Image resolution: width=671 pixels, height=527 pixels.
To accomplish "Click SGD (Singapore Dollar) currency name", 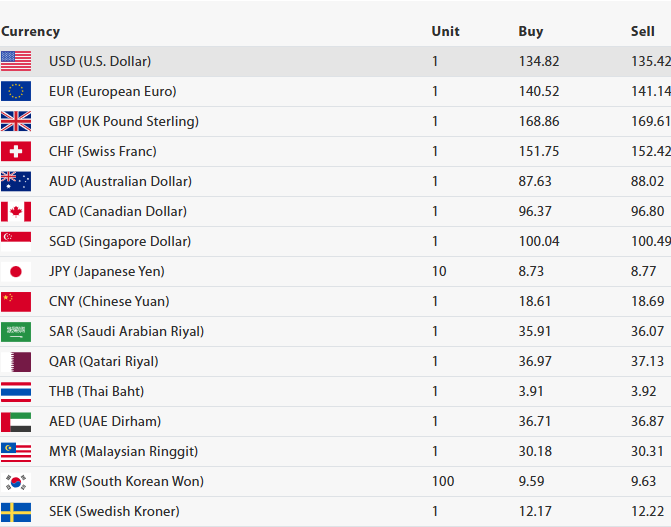I will point(120,241).
